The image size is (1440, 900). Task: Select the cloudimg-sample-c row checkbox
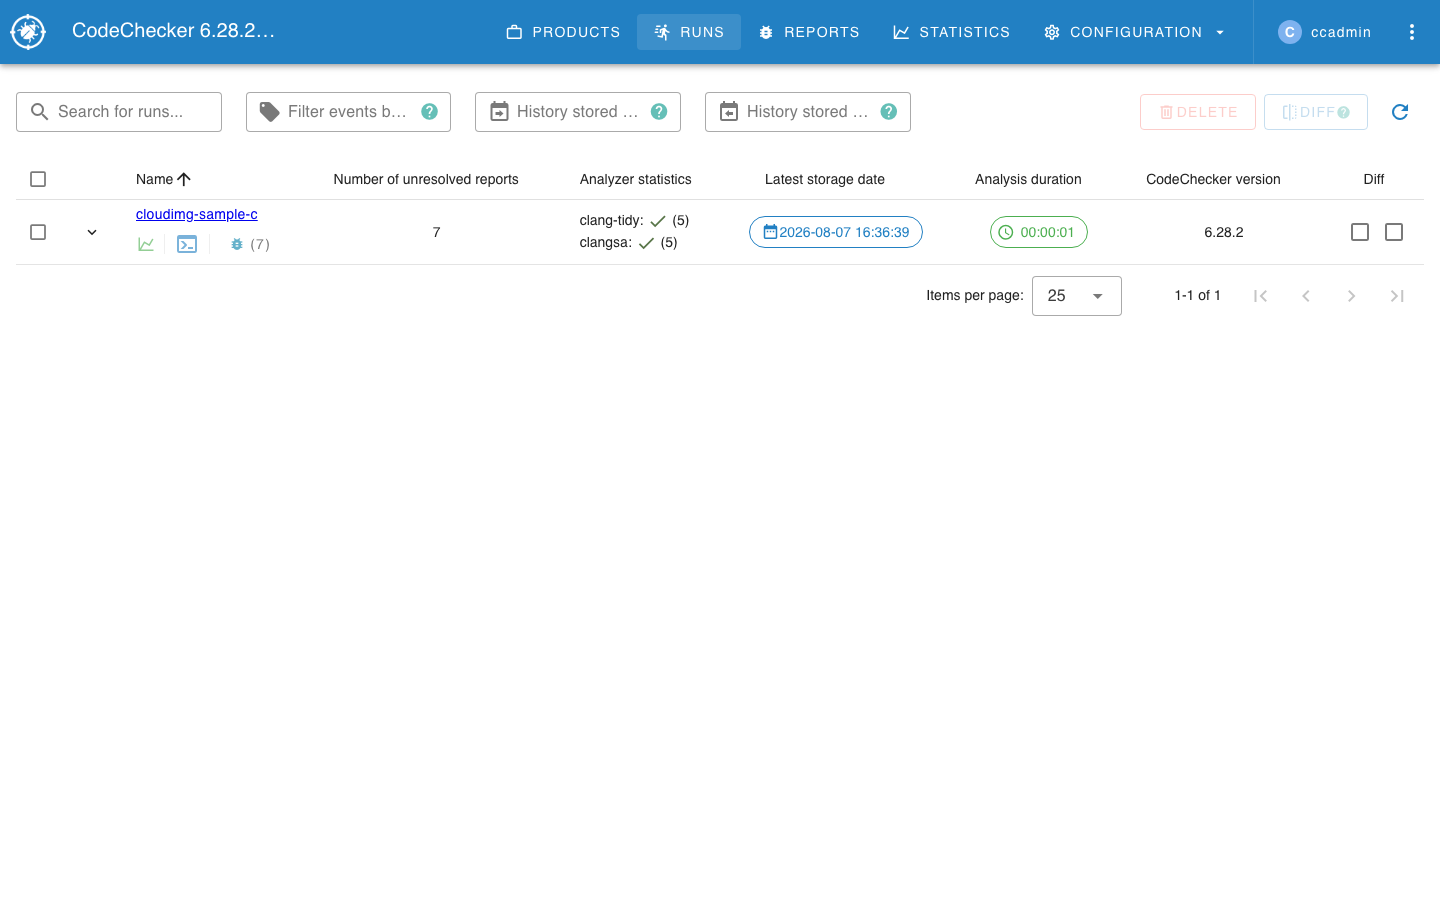click(x=38, y=232)
